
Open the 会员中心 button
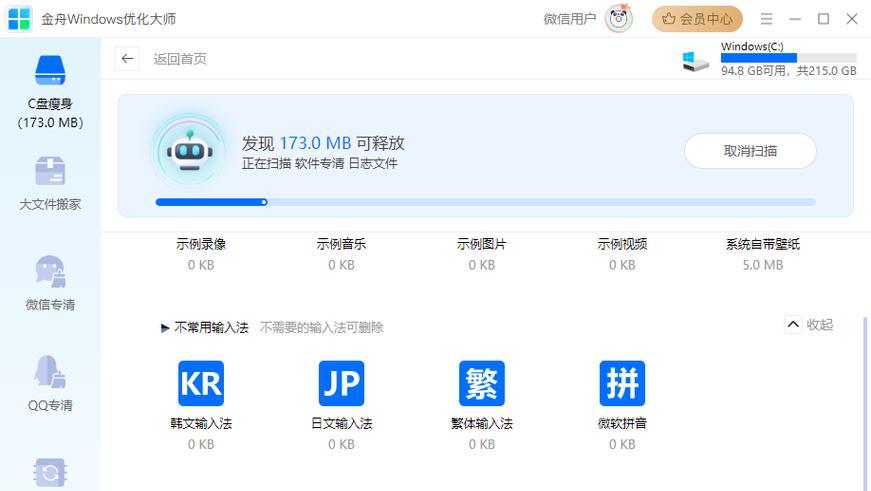coord(697,19)
